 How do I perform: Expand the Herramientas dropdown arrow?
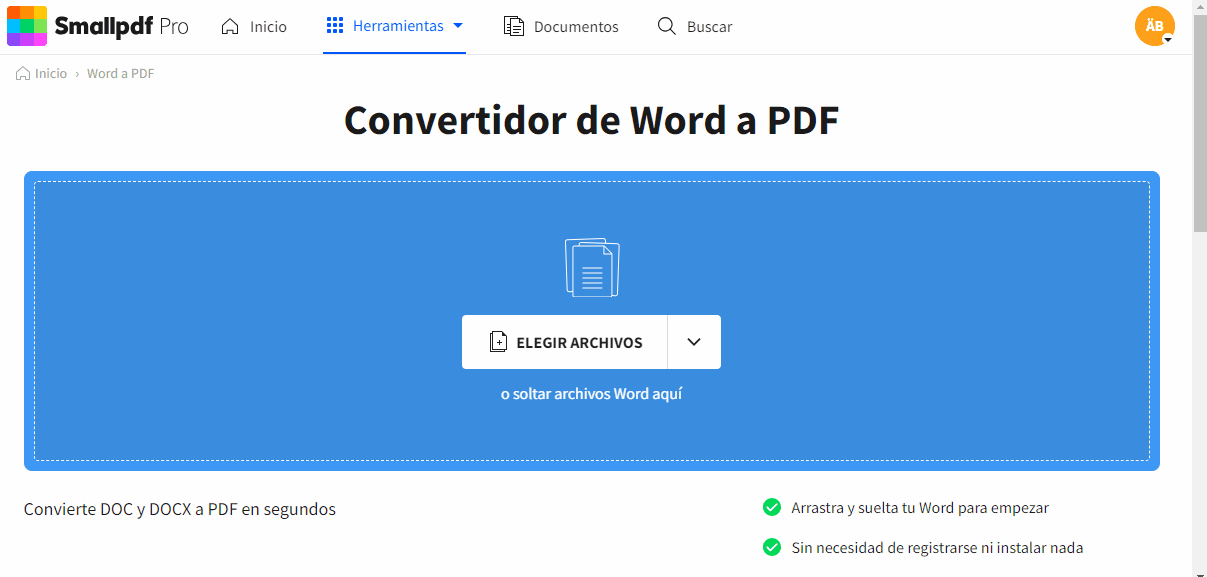(x=458, y=26)
